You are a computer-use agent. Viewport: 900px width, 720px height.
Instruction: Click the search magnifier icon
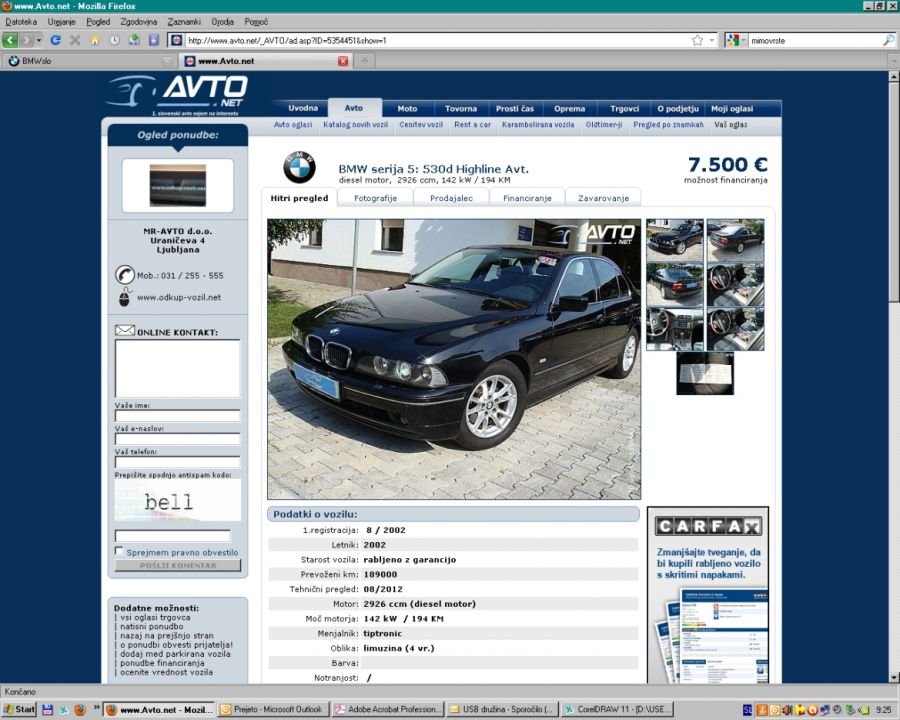click(x=888, y=40)
